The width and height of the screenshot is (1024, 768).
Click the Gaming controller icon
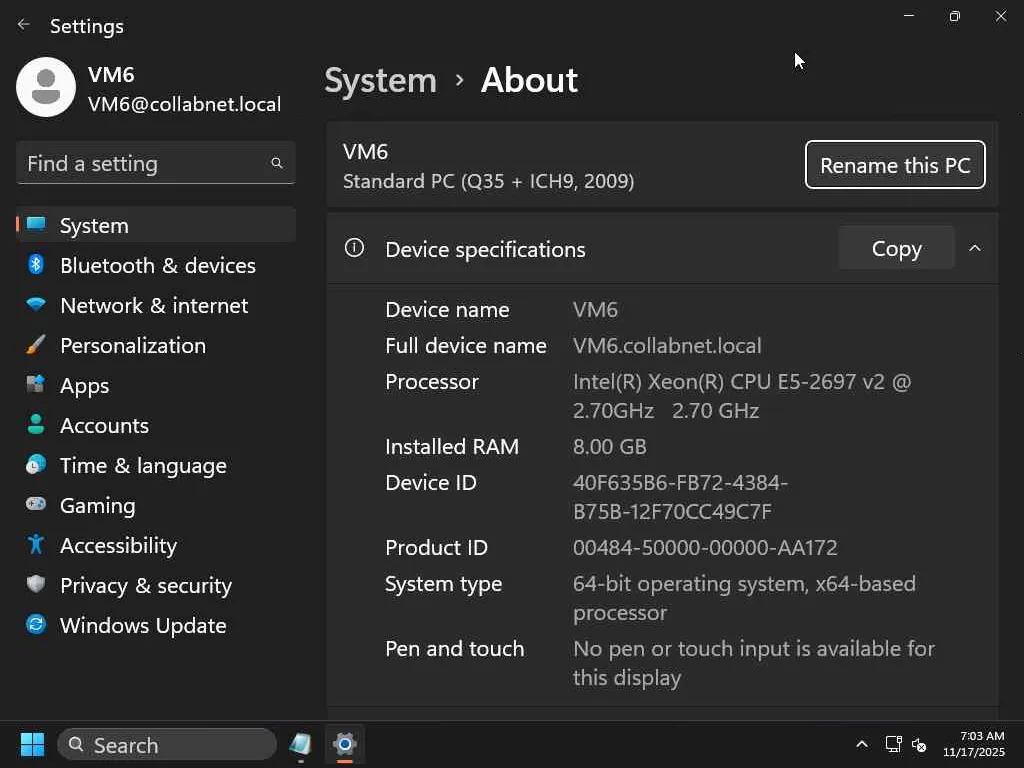[36, 505]
